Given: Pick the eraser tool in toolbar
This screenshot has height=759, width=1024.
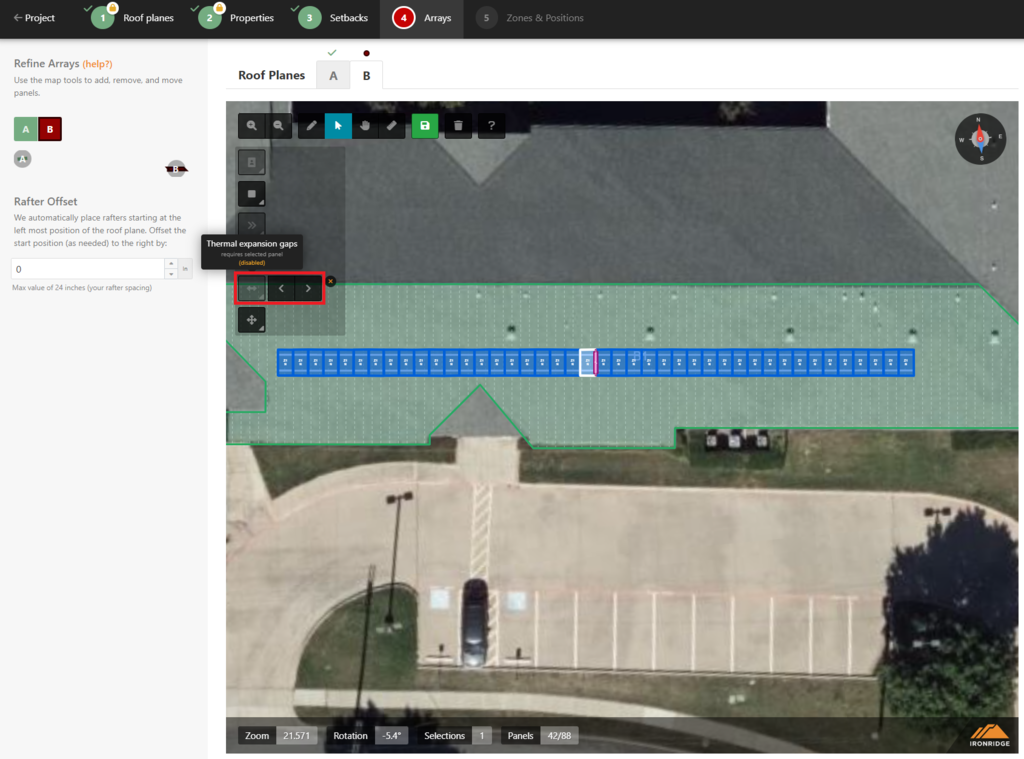Looking at the screenshot, I should 392,126.
